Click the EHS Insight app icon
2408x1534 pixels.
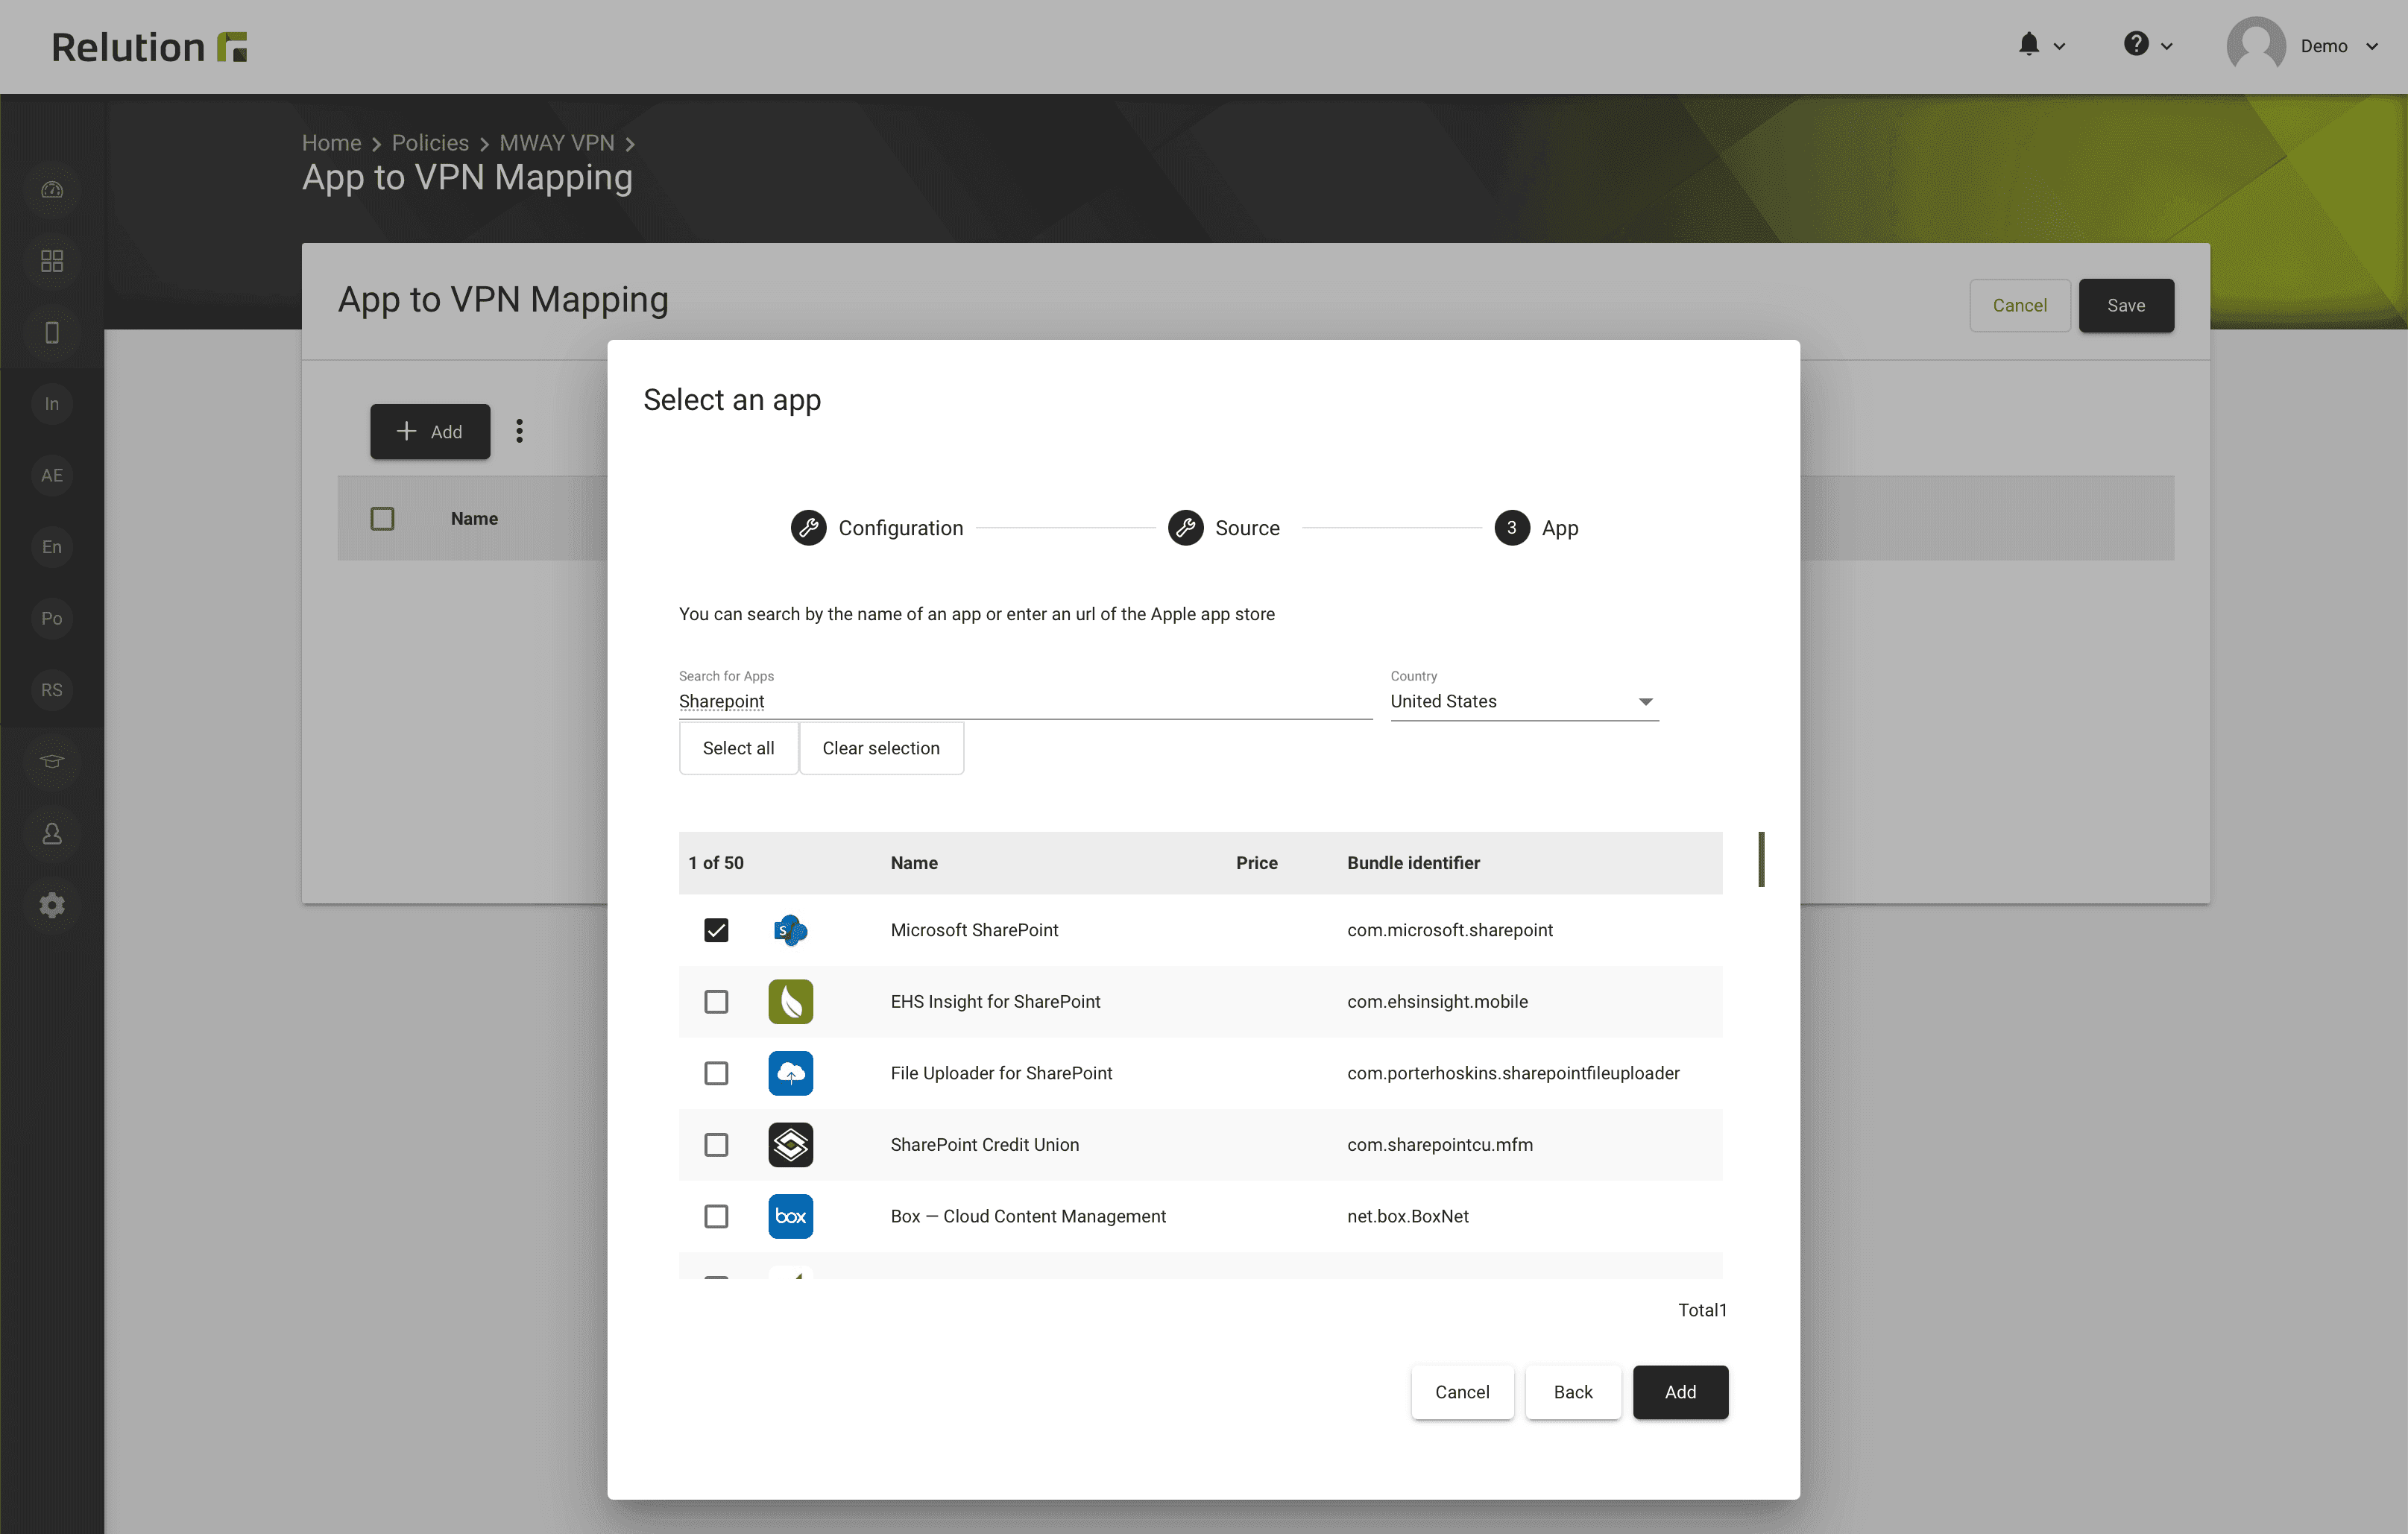click(790, 1002)
